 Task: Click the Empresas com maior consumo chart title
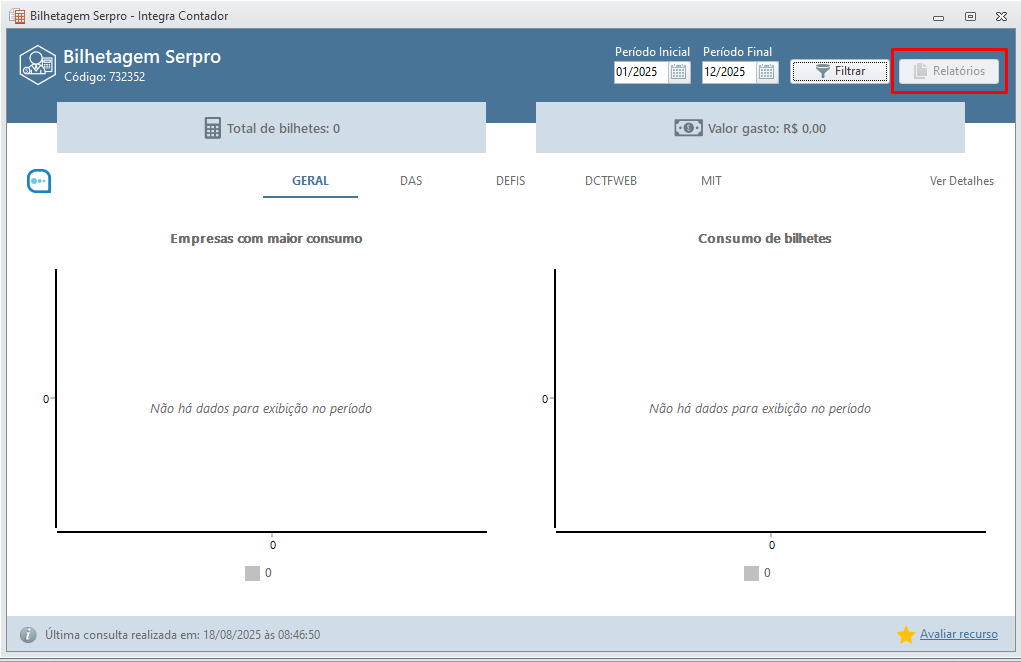pos(266,238)
